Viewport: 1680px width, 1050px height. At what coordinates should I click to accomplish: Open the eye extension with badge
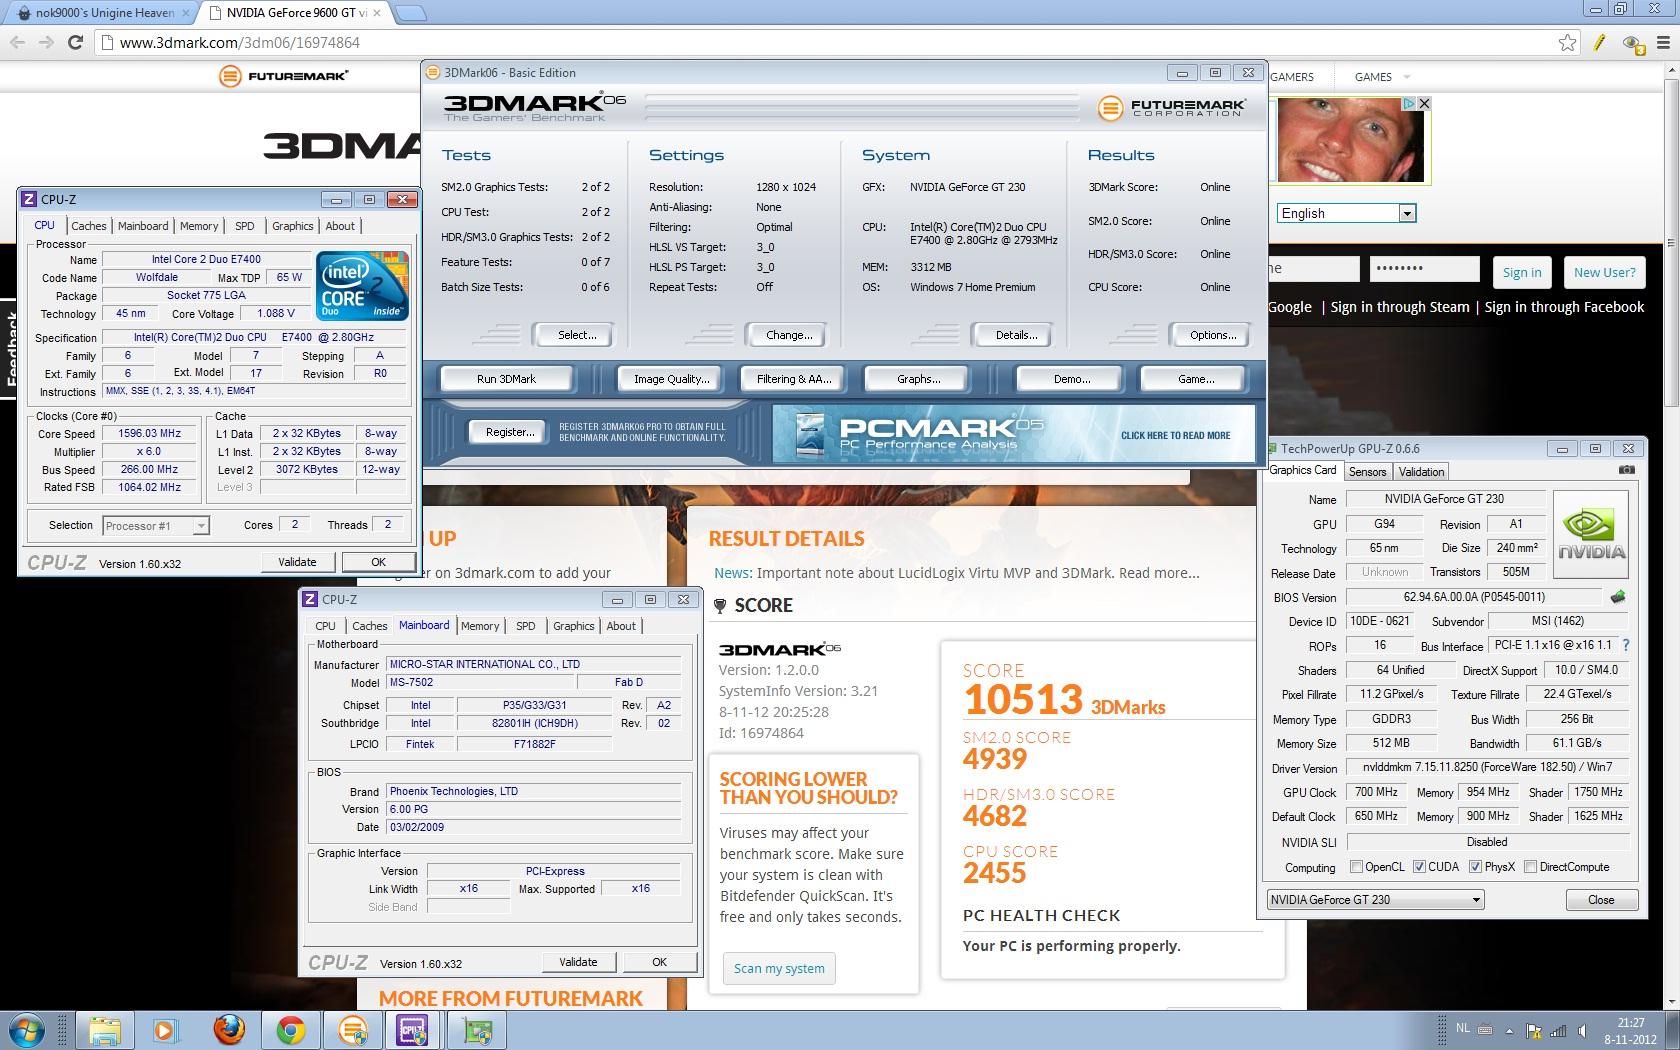pos(1632,42)
